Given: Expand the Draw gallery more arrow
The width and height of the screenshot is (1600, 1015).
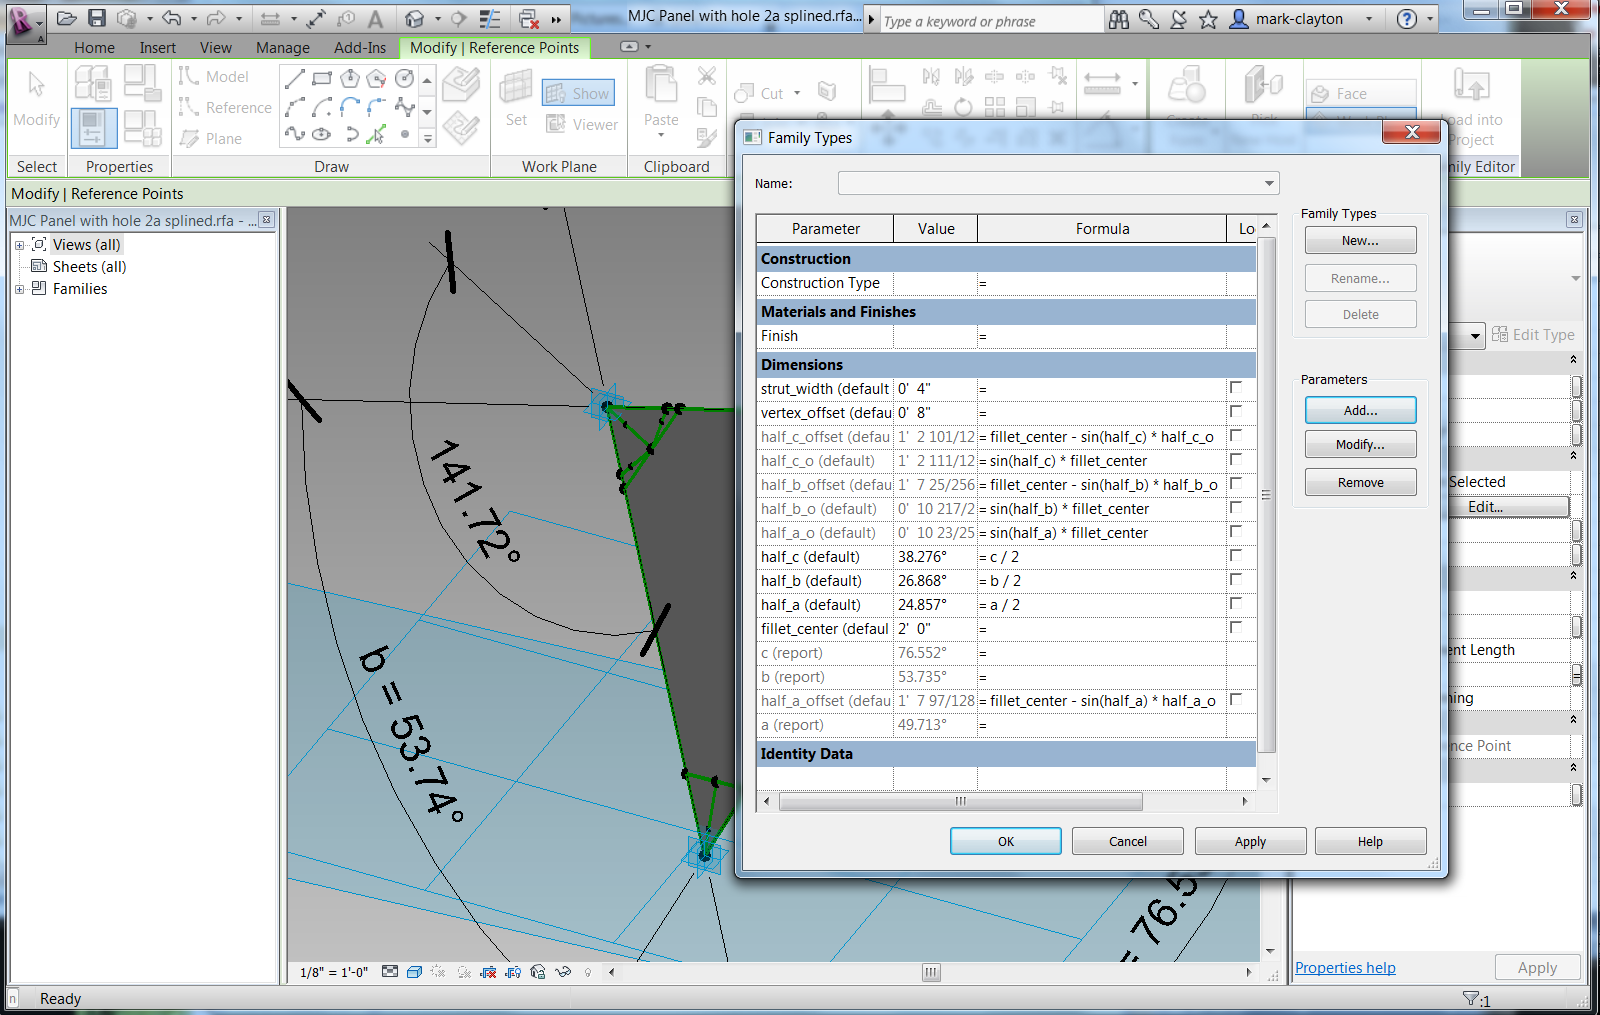Looking at the screenshot, I should point(427,139).
